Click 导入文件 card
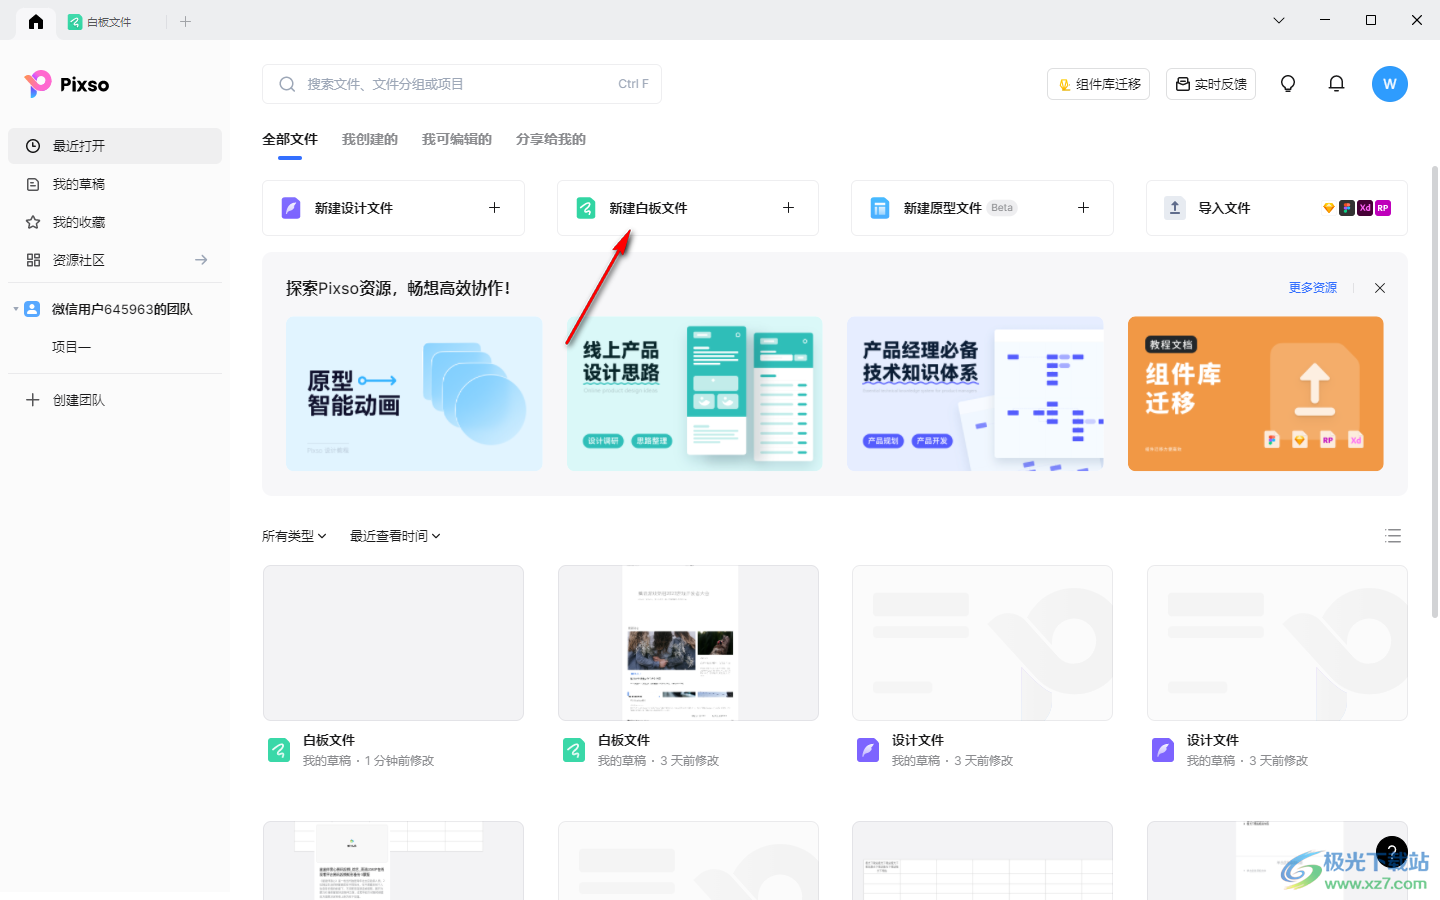Screen dimensions: 1440x900 [1277, 208]
